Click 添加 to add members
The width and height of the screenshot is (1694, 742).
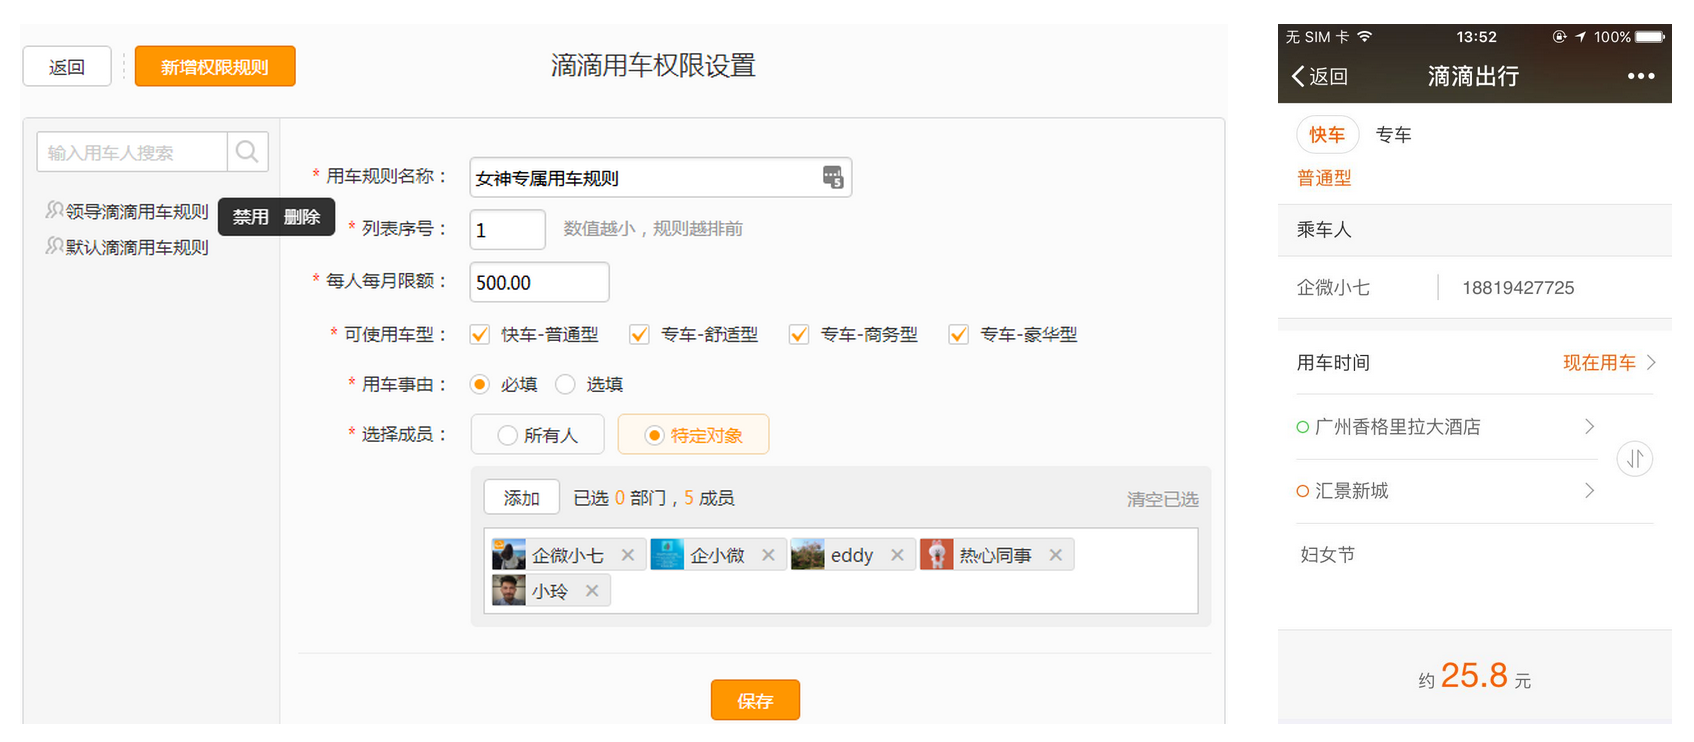521,497
